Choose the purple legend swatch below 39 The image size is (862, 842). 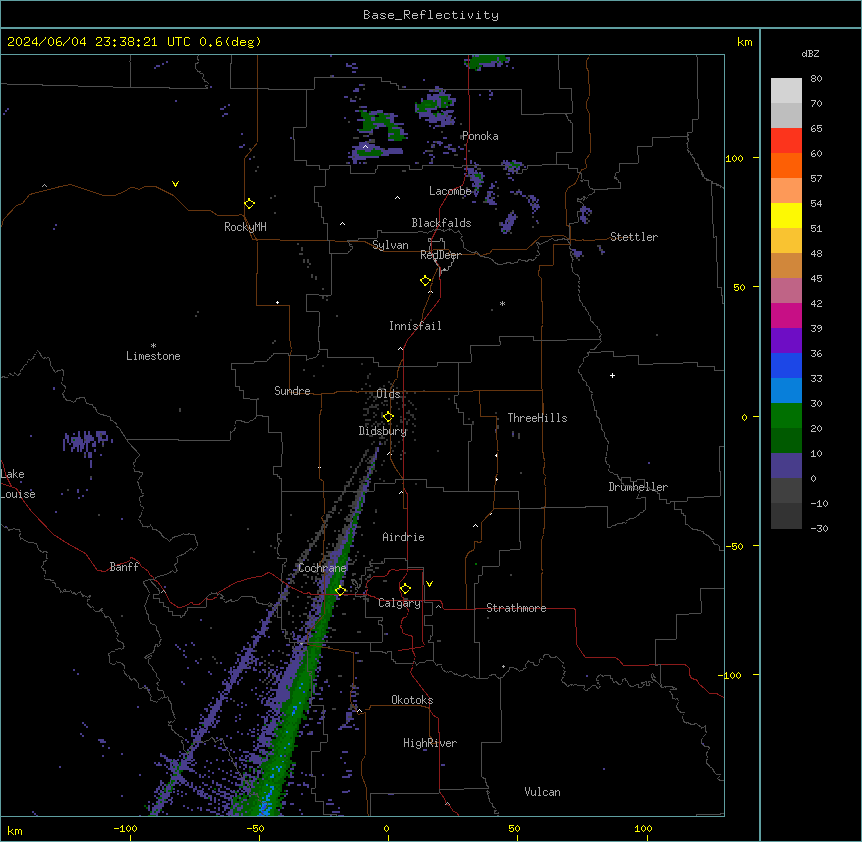click(x=786, y=341)
